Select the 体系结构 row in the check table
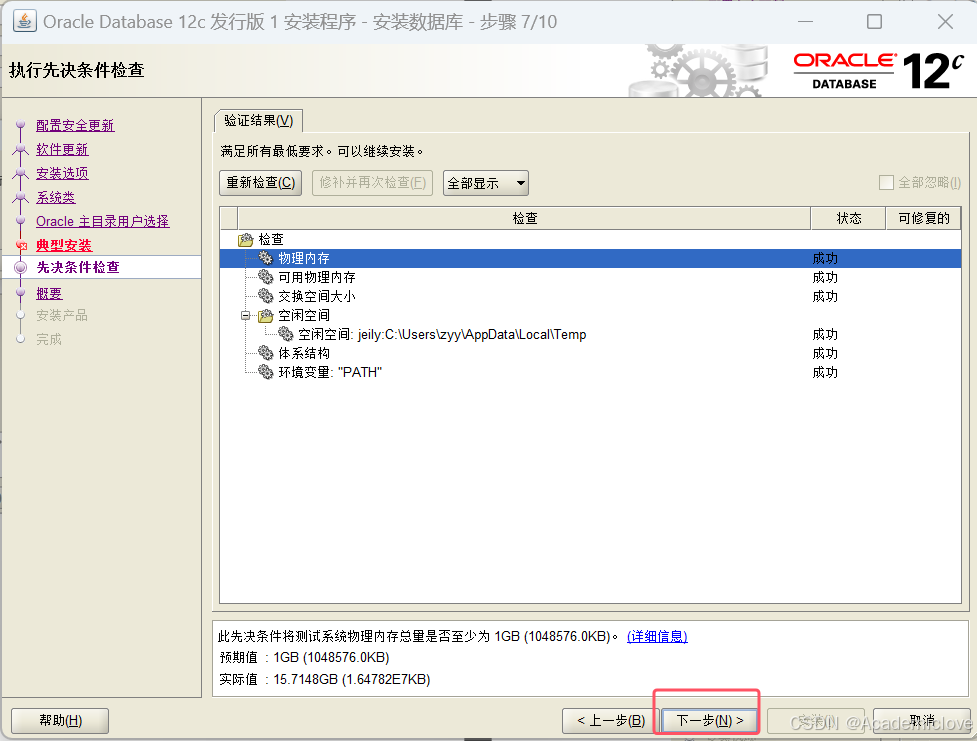This screenshot has width=977, height=741. (x=500, y=353)
